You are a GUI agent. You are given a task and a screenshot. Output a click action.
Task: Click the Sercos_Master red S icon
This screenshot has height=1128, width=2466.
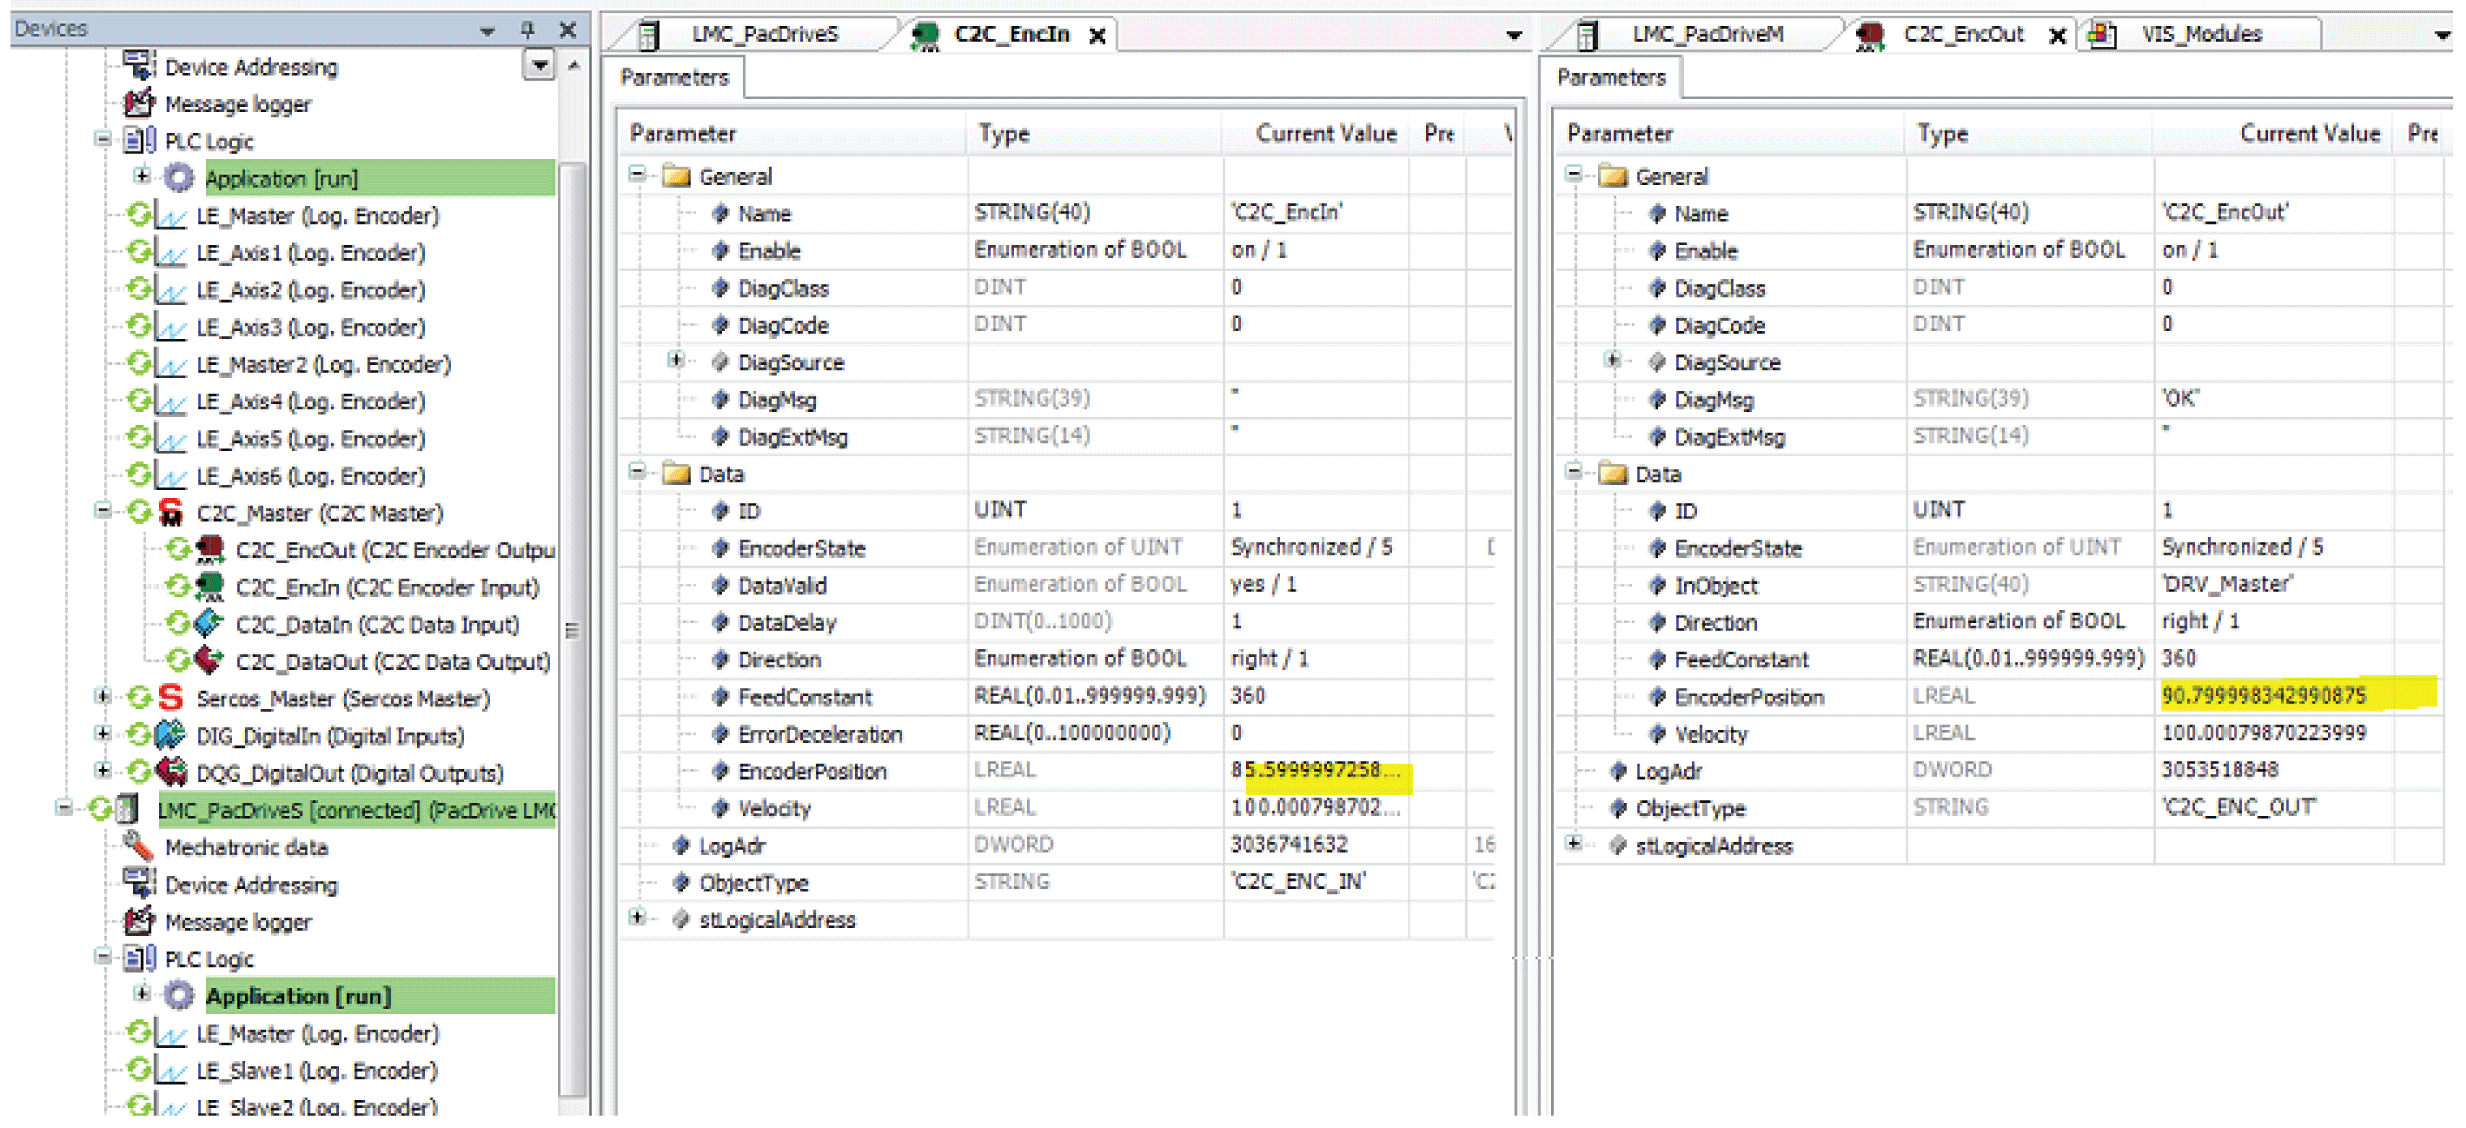click(171, 698)
